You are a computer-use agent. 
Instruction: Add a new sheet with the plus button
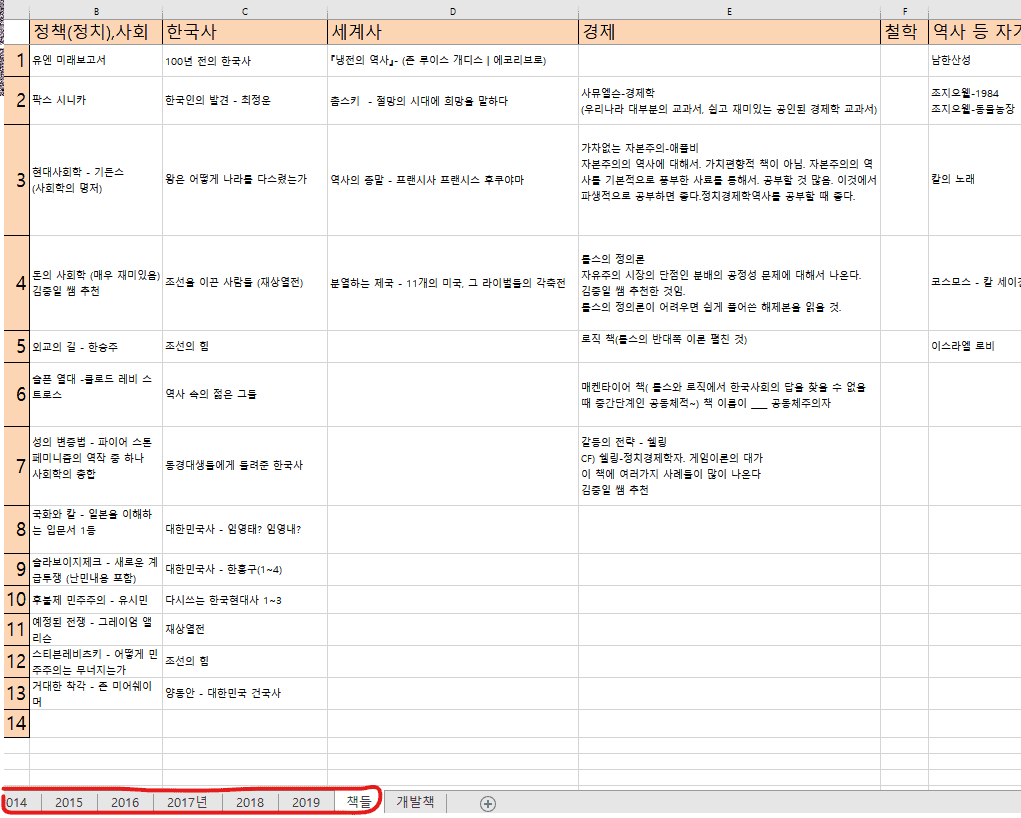coord(488,803)
